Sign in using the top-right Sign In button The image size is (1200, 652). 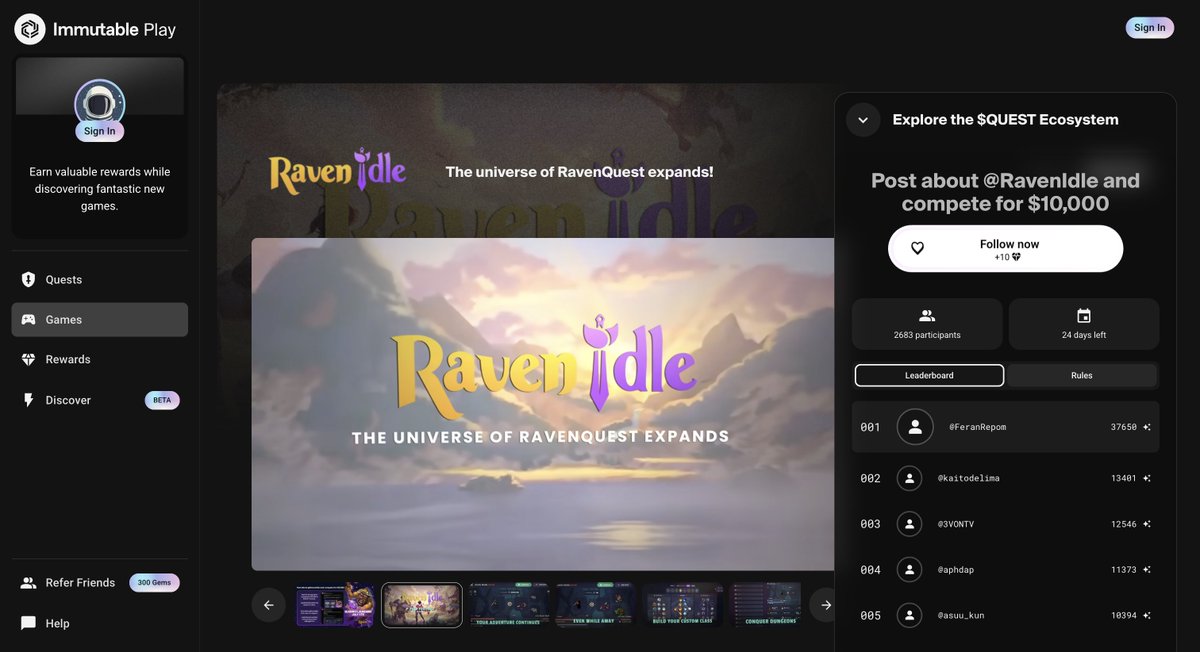point(1150,28)
